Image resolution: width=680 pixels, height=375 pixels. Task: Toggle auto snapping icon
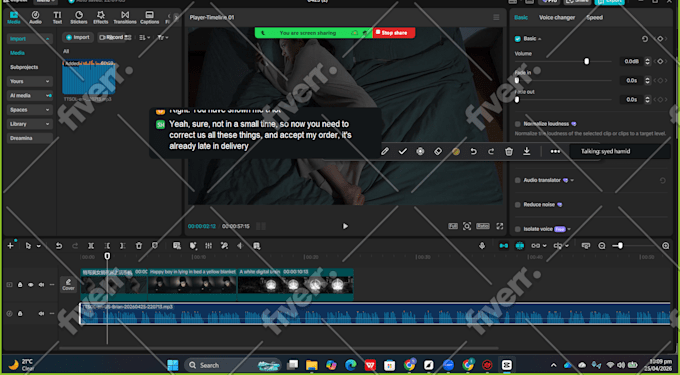(x=520, y=246)
